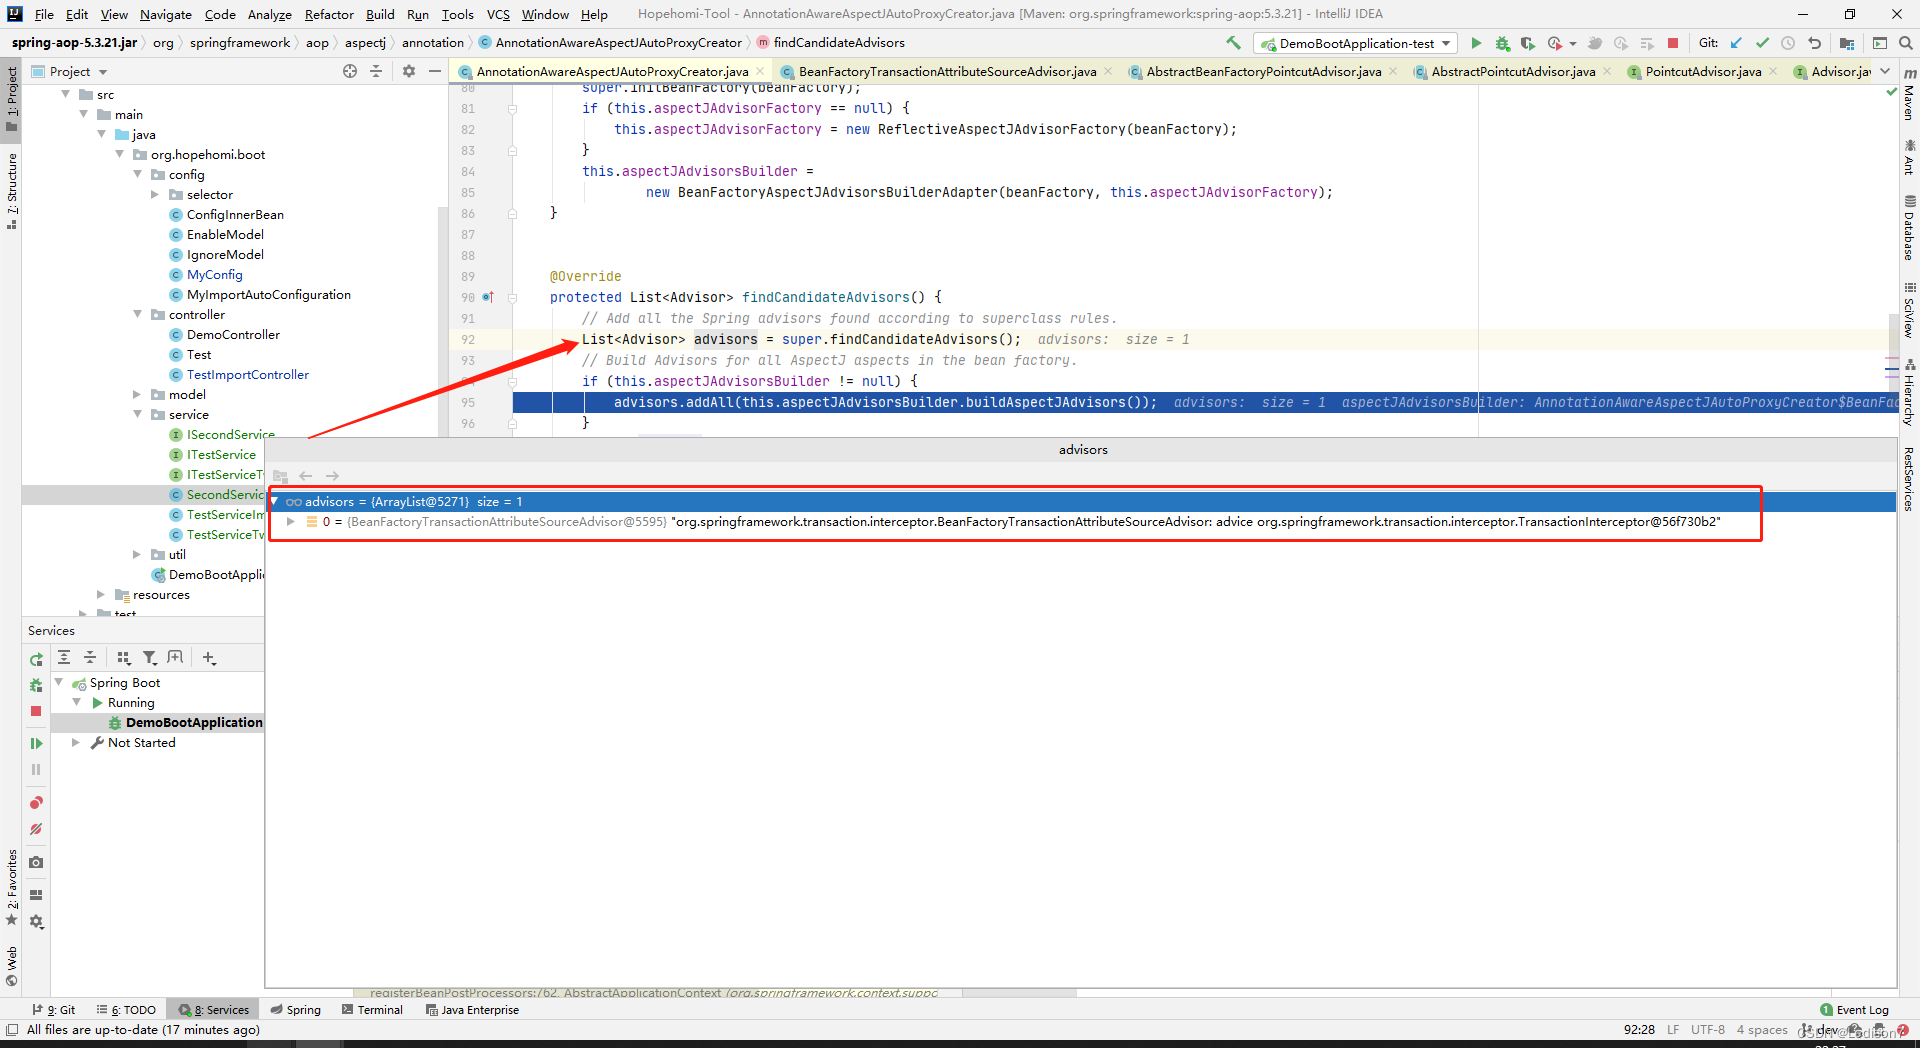
Task: Switch to BeanFactoryTransactionAttributeSourceAdvisor.java tab
Action: pos(946,71)
